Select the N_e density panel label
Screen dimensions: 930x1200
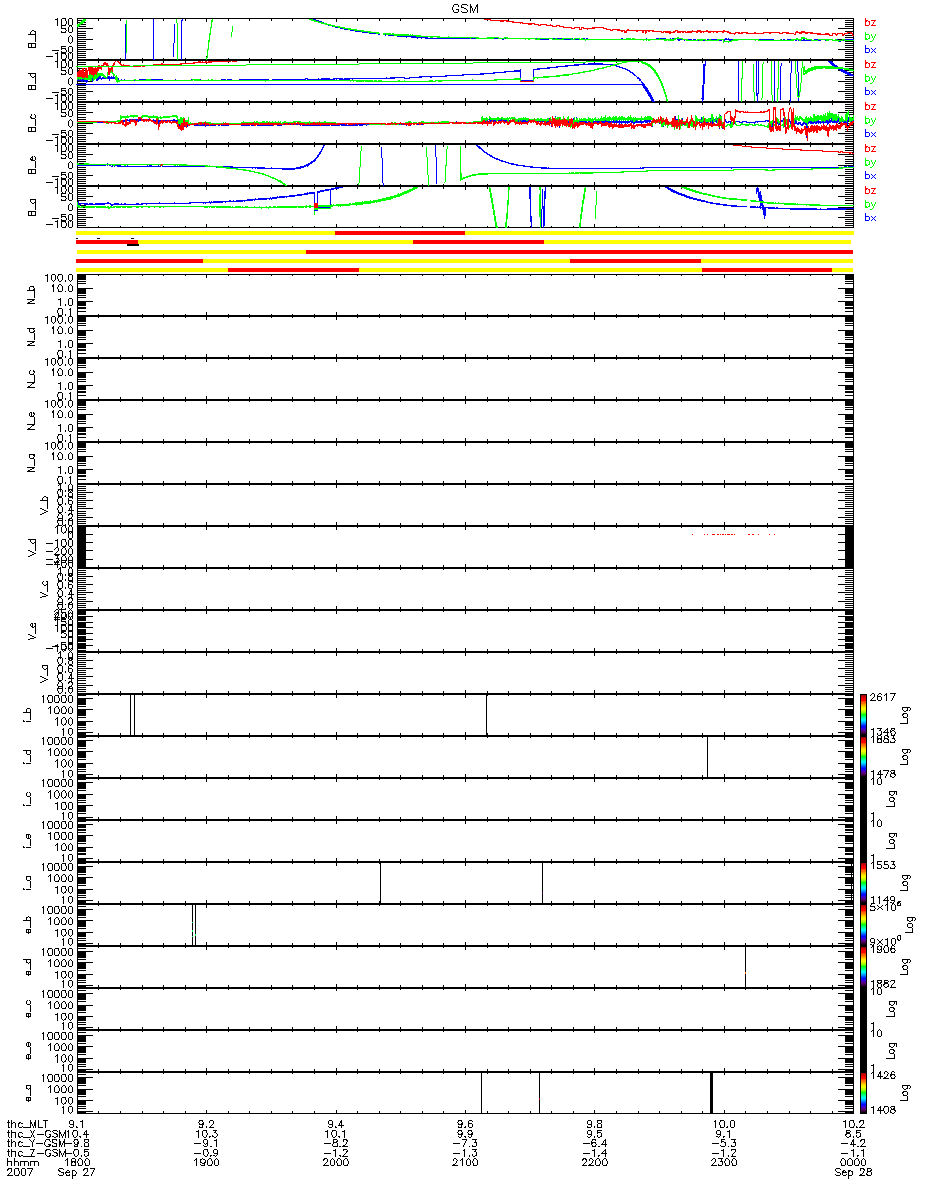pos(30,420)
